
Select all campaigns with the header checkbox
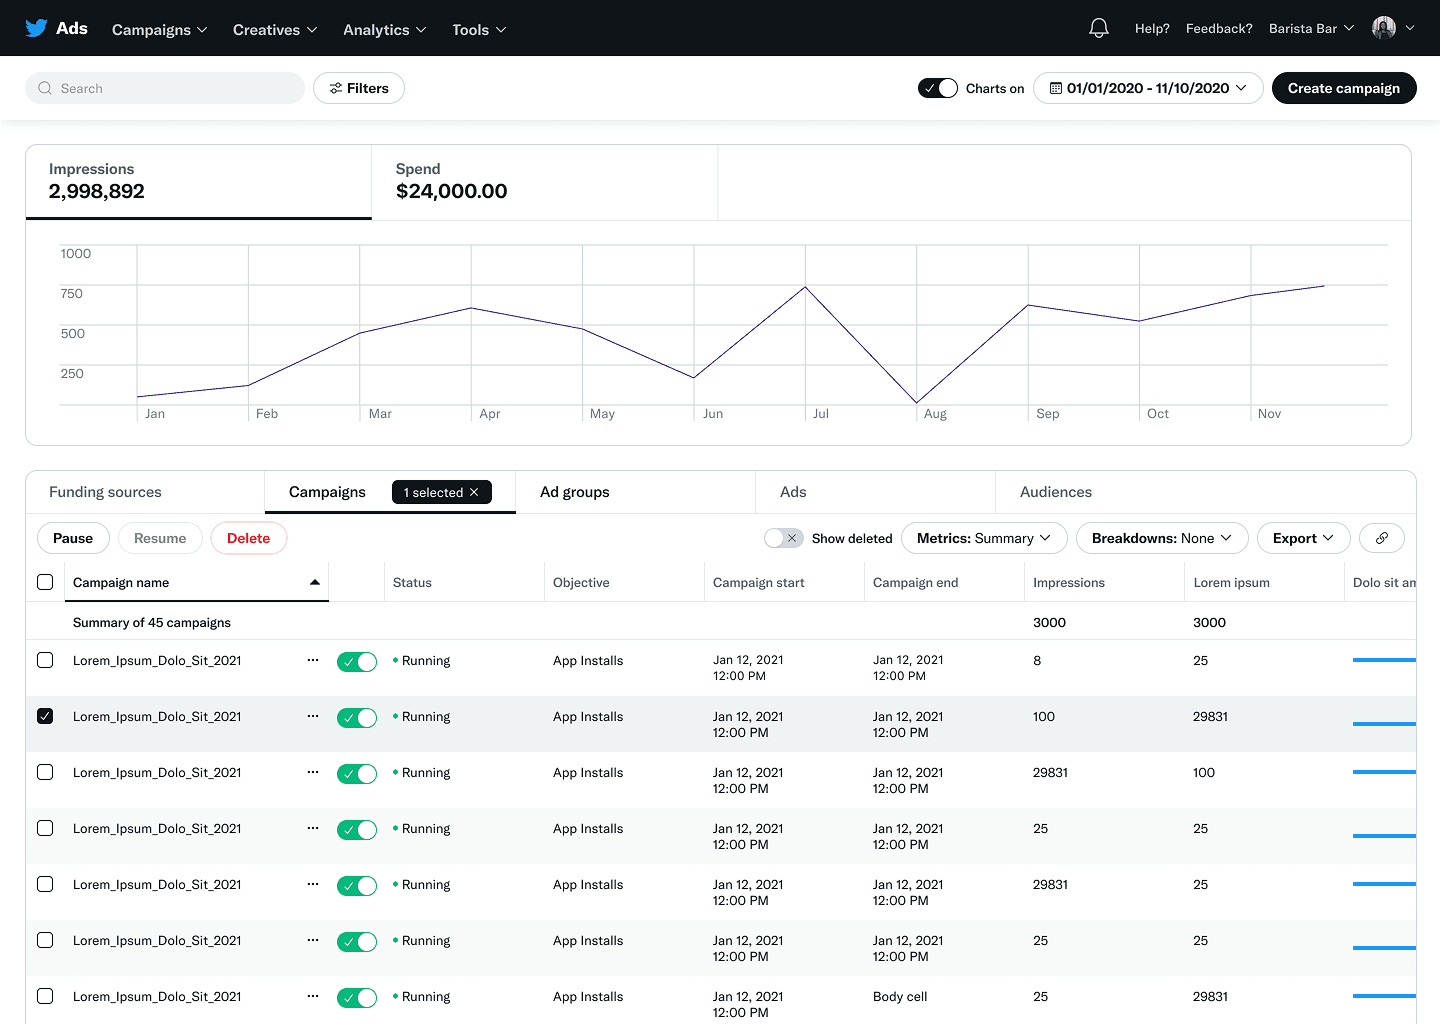tap(45, 581)
